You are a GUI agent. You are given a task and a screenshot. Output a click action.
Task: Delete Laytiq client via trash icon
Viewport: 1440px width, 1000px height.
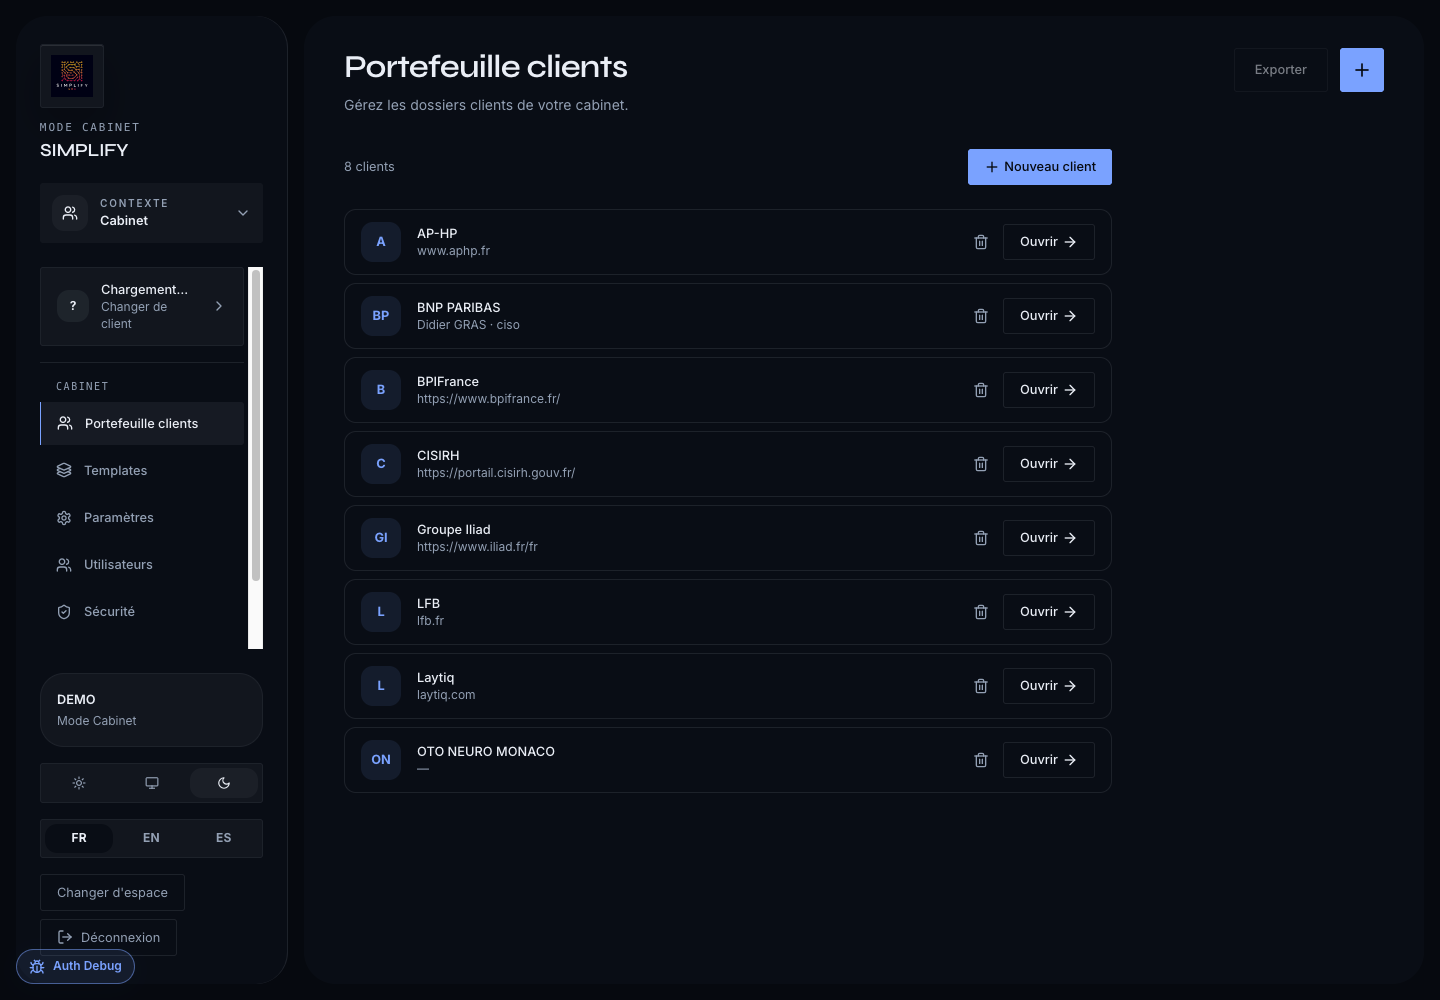pos(981,686)
